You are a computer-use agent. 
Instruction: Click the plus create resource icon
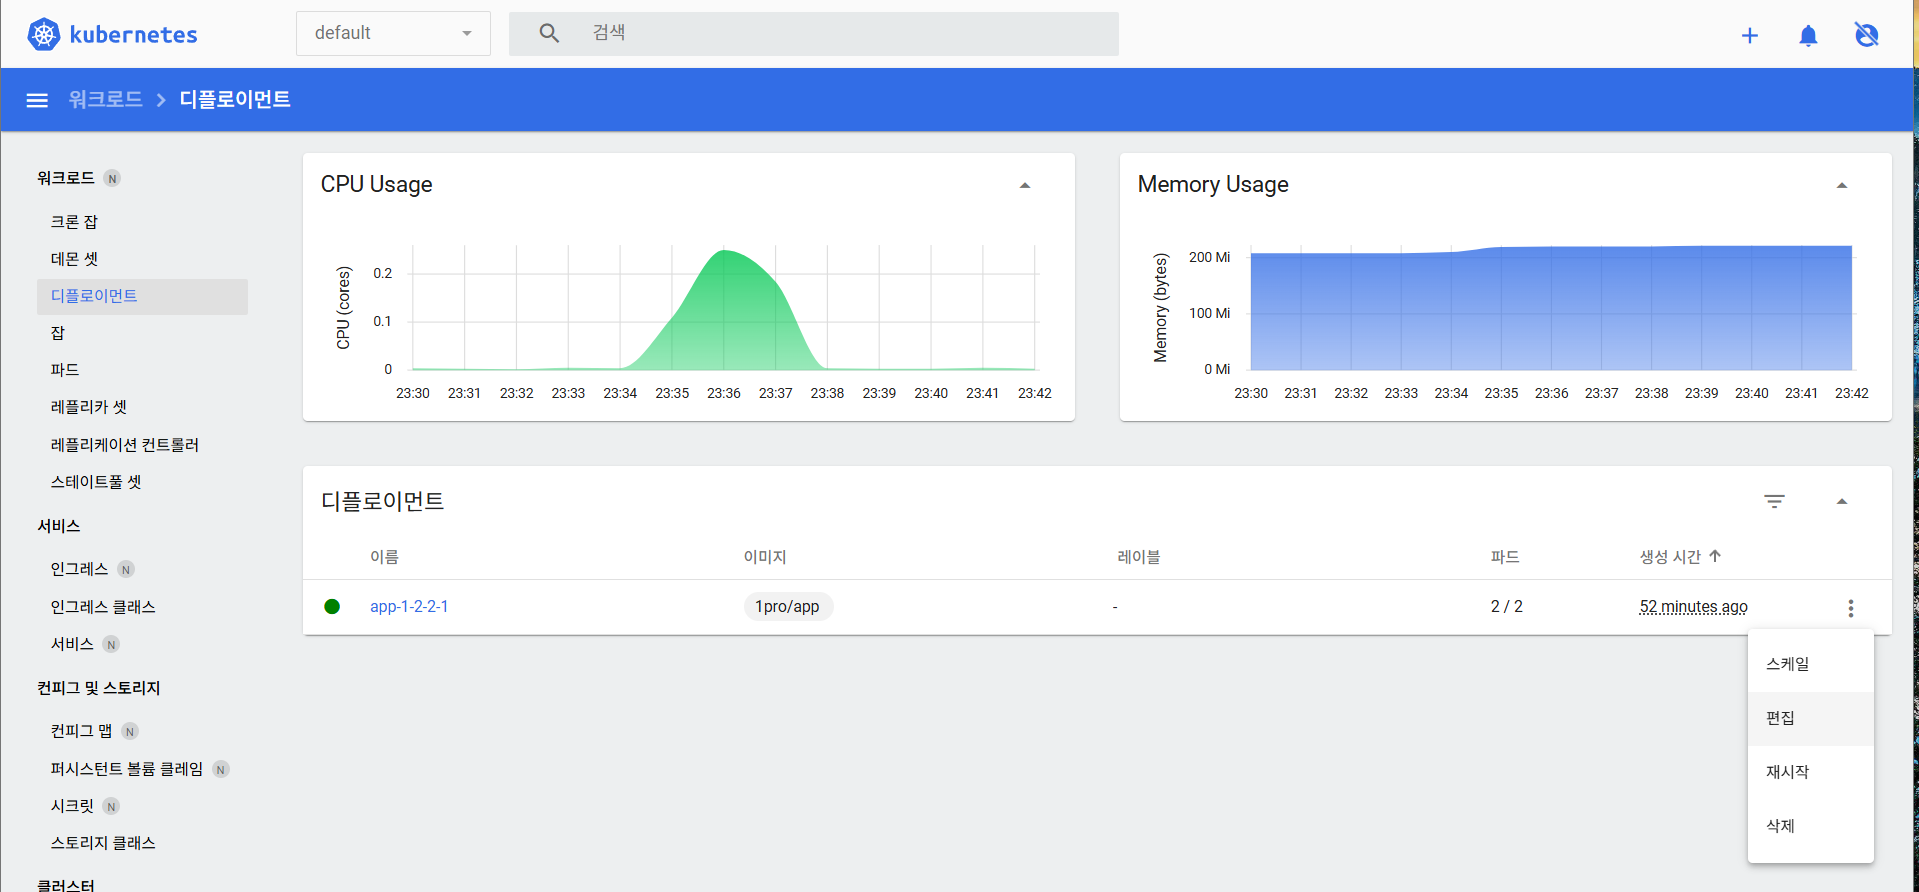pos(1749,36)
